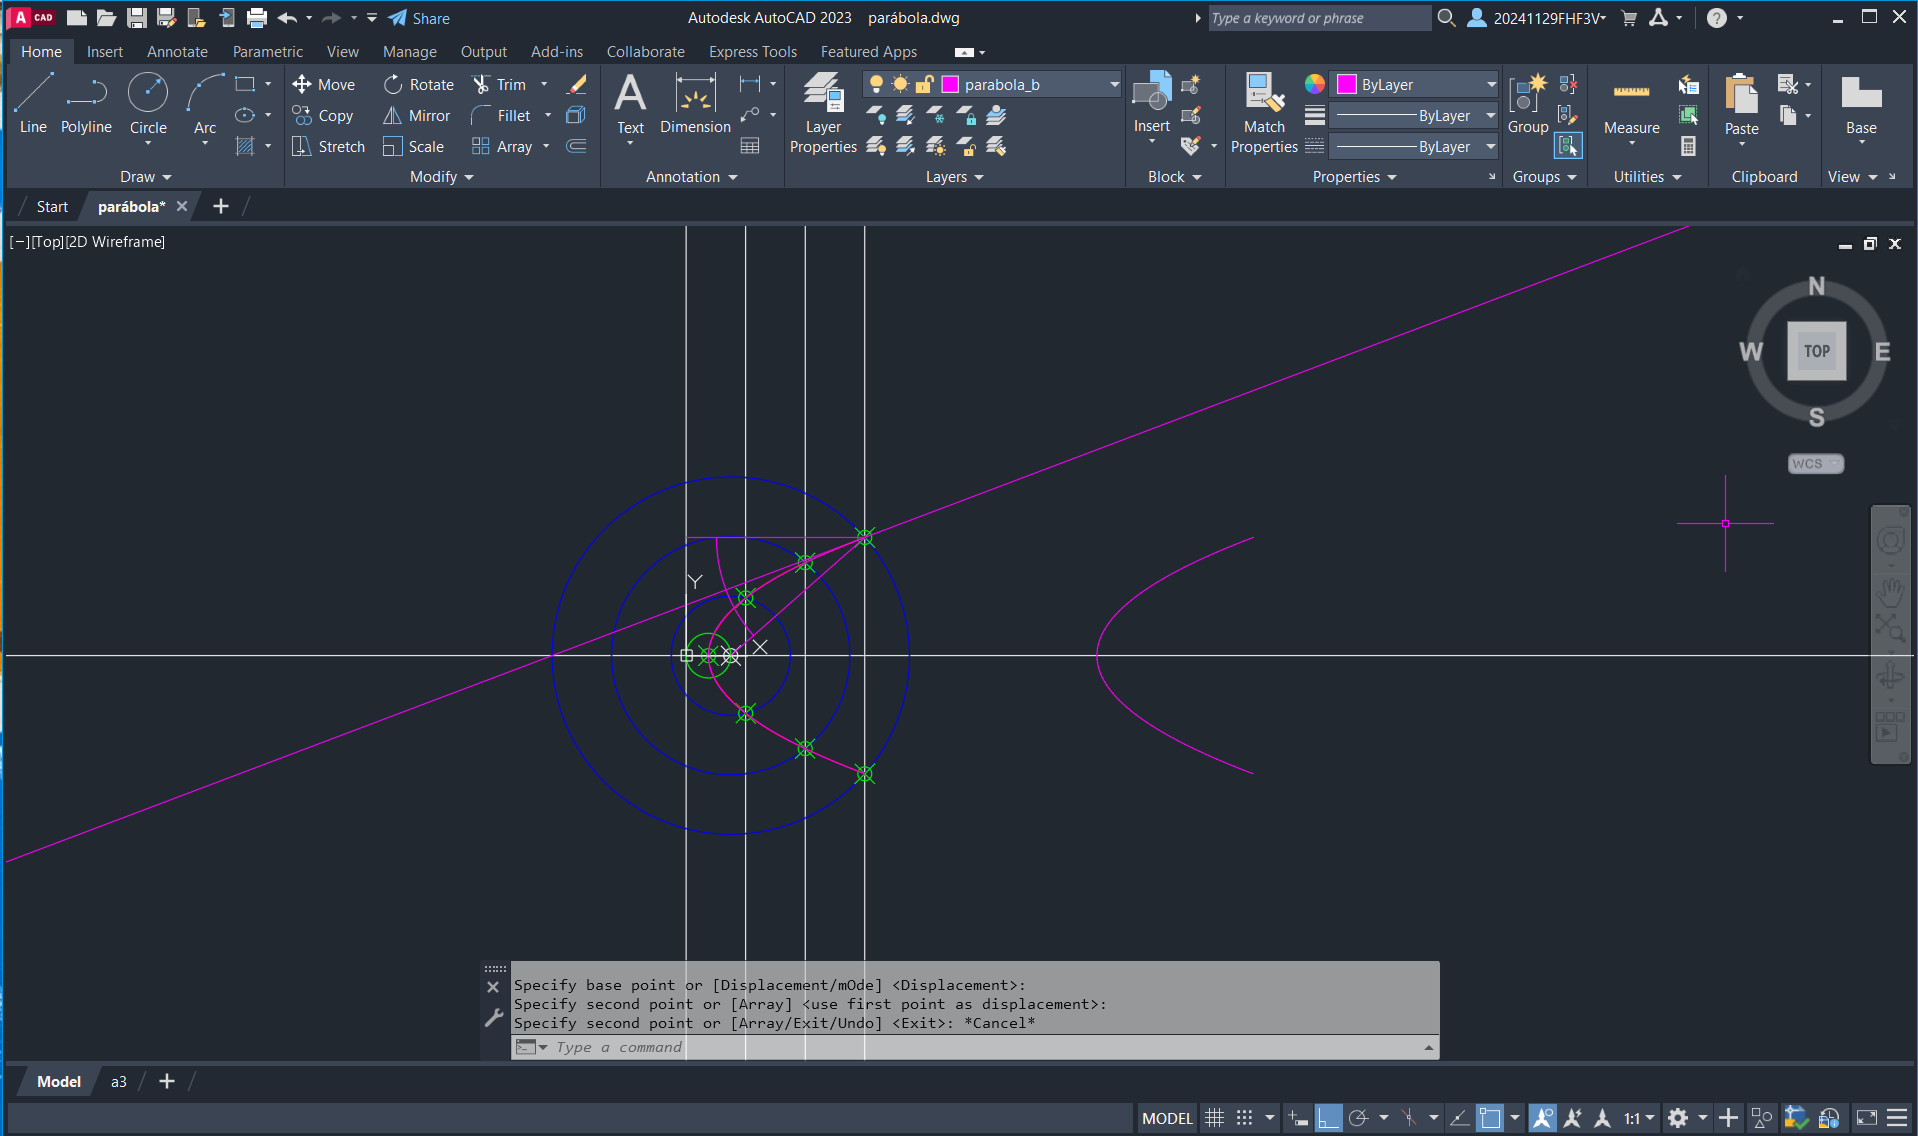
Task: Click the Share button
Action: [x=419, y=18]
